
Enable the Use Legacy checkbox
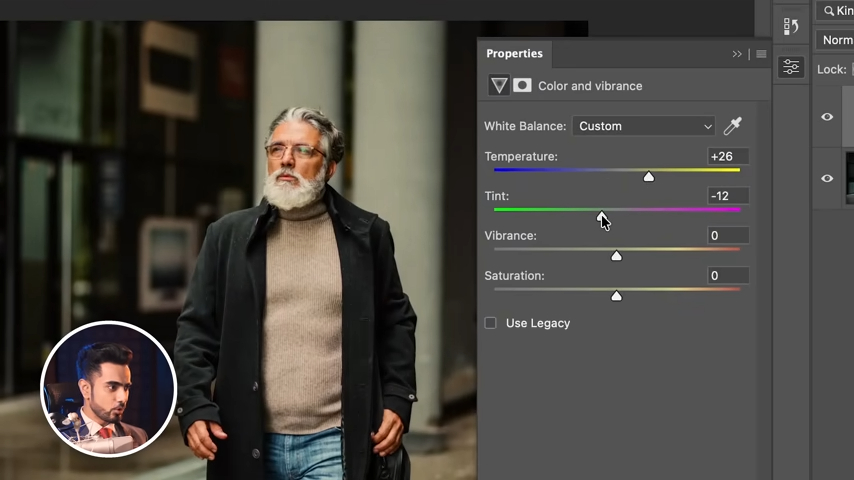pos(490,323)
